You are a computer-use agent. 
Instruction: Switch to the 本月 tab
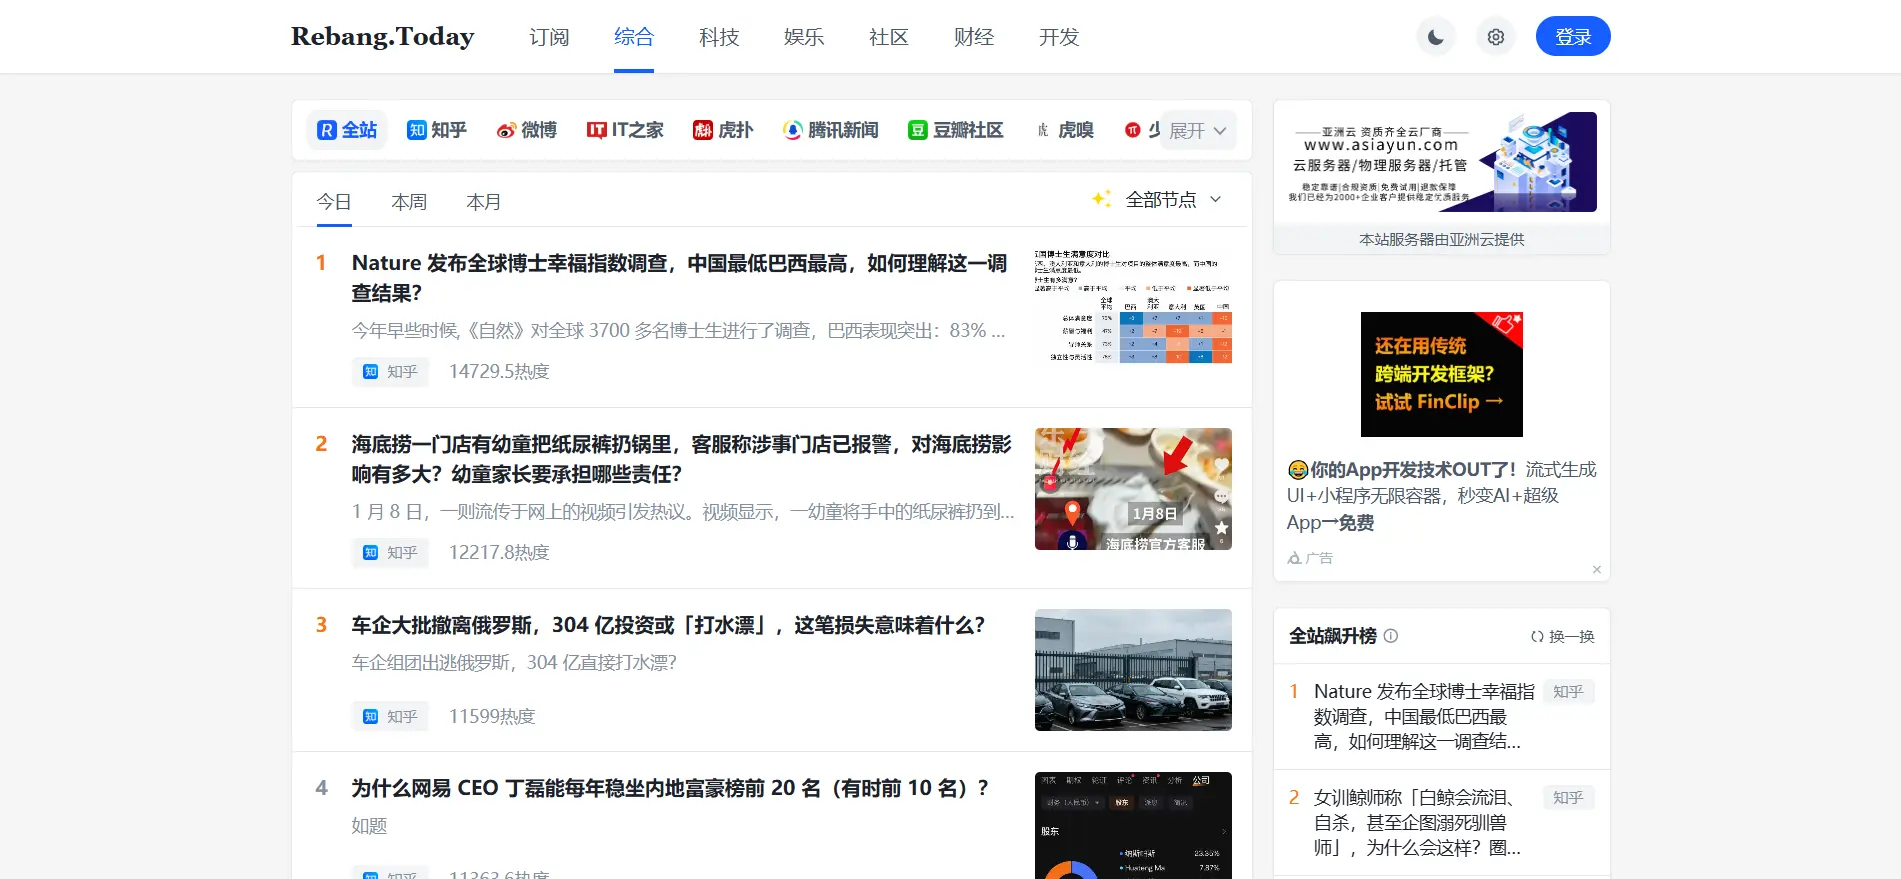tap(483, 202)
